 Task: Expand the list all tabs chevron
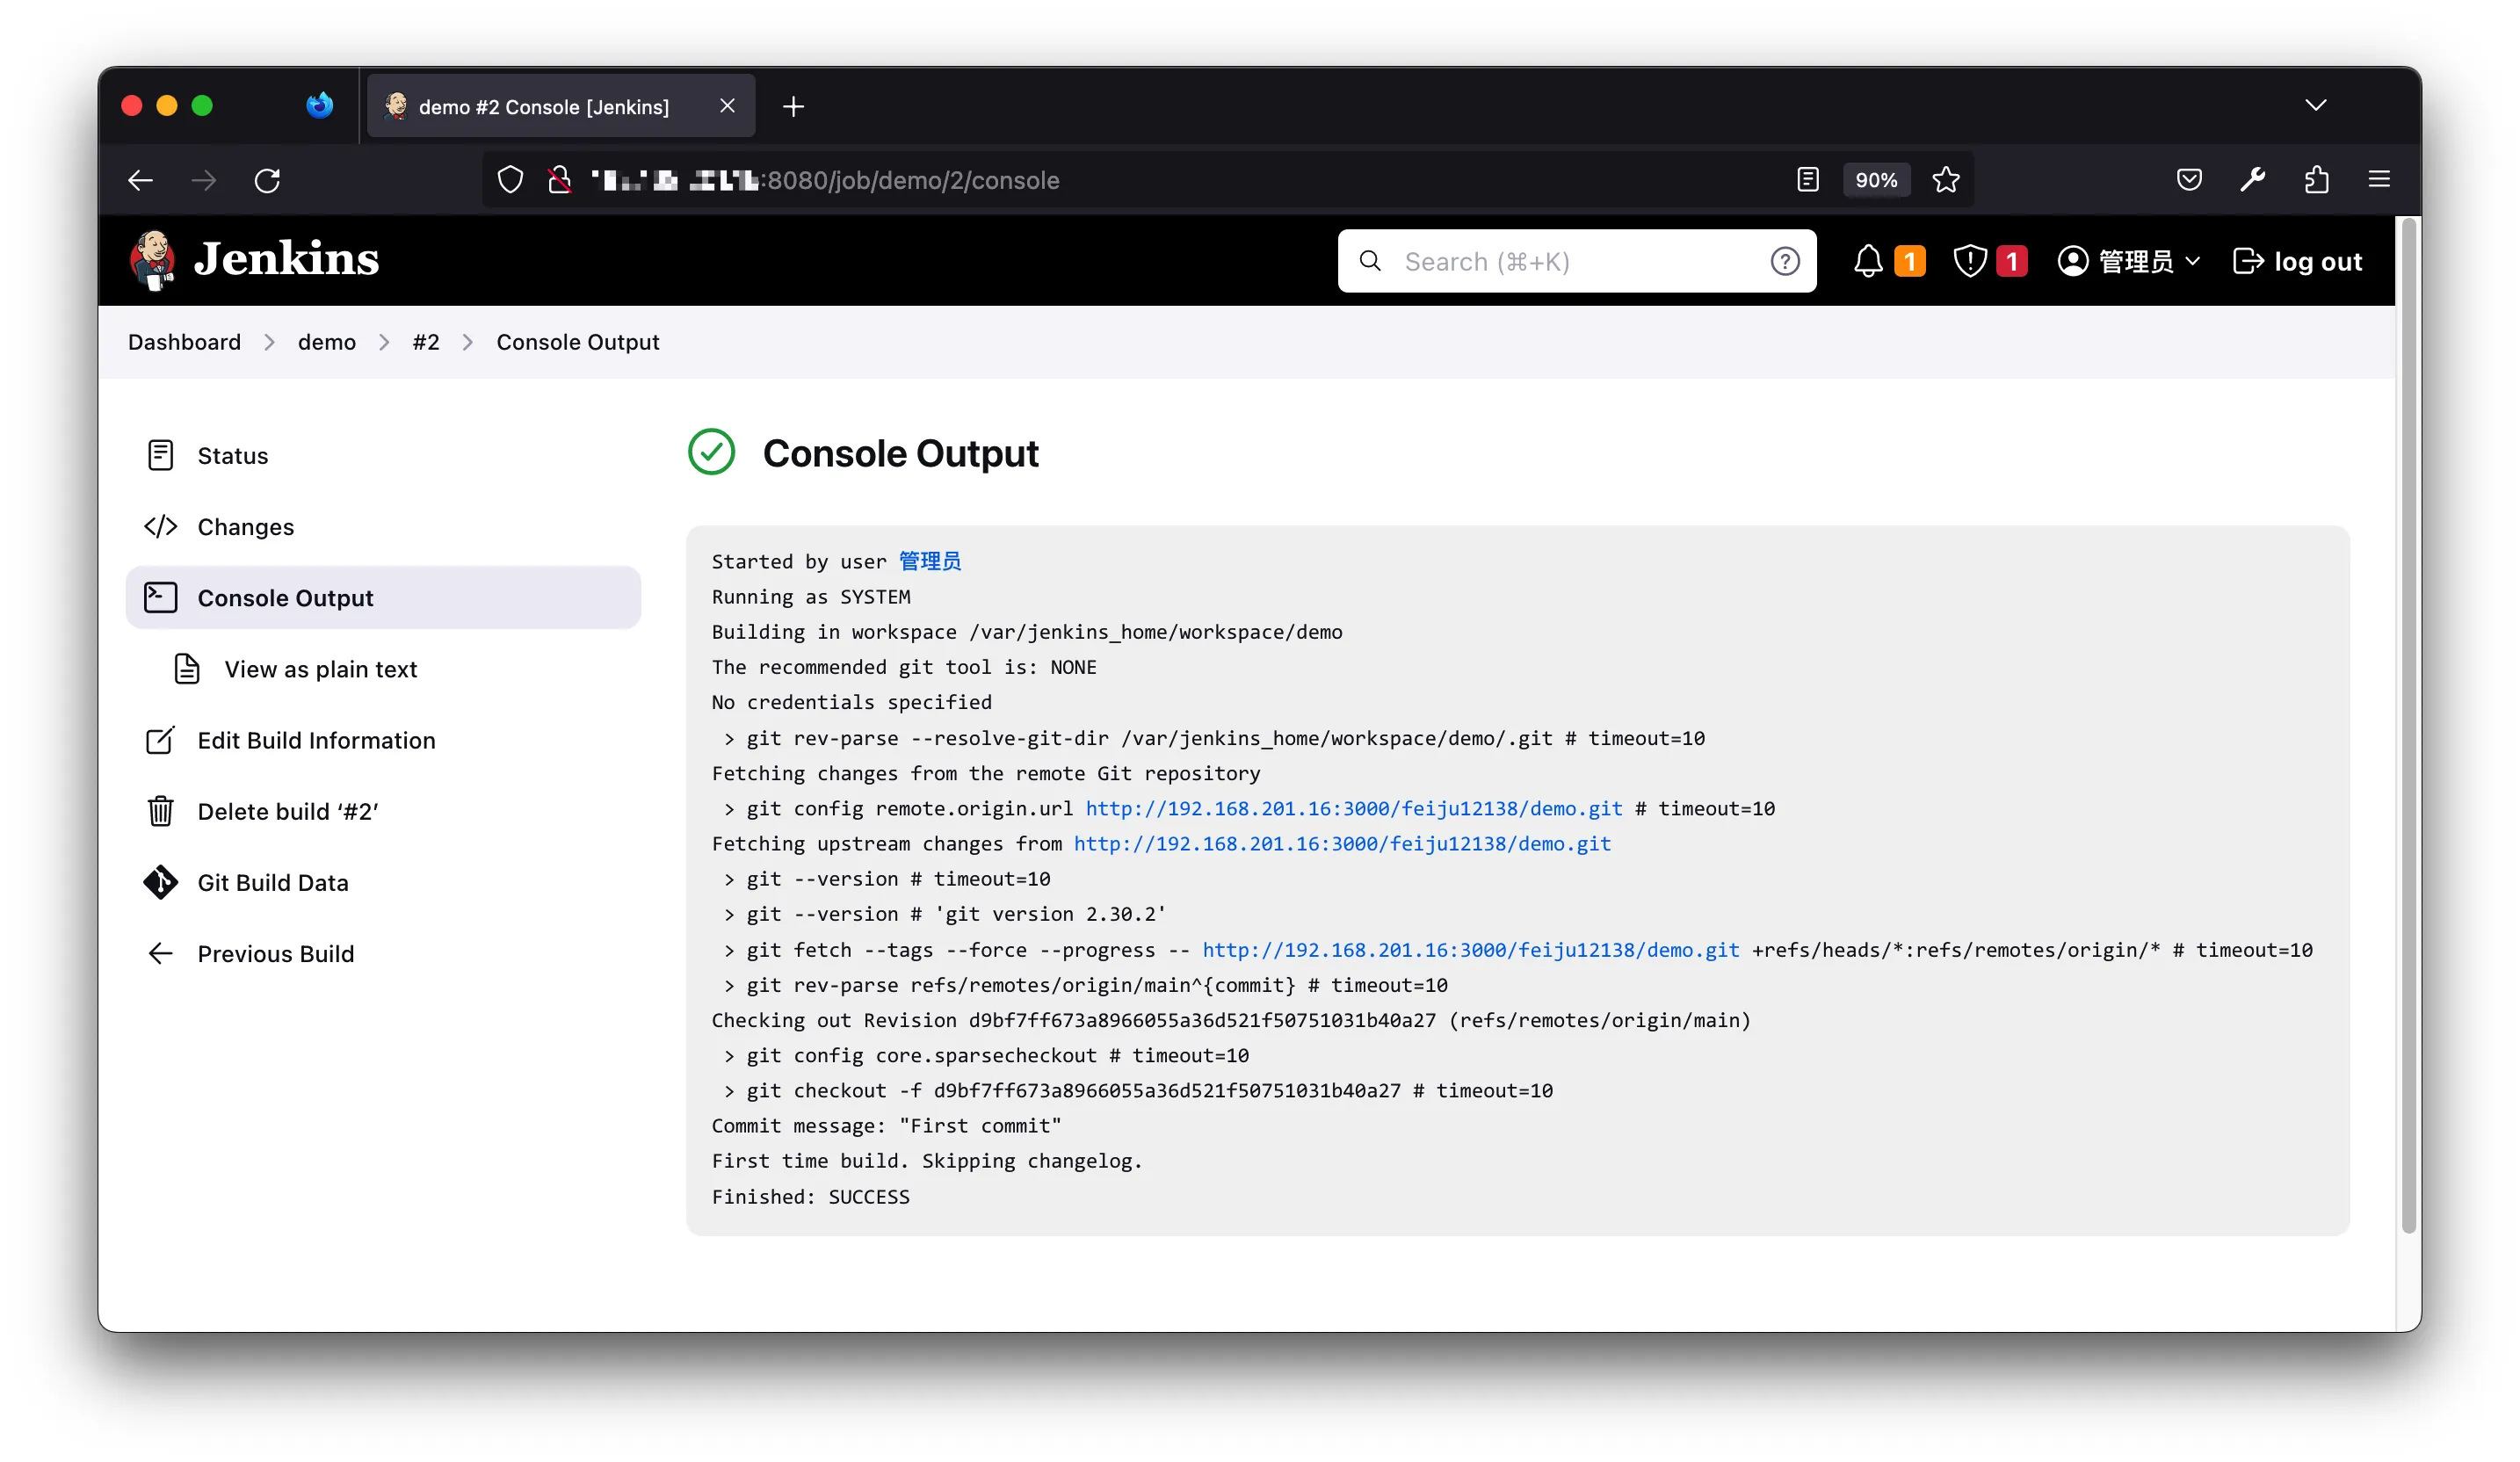[x=2315, y=106]
